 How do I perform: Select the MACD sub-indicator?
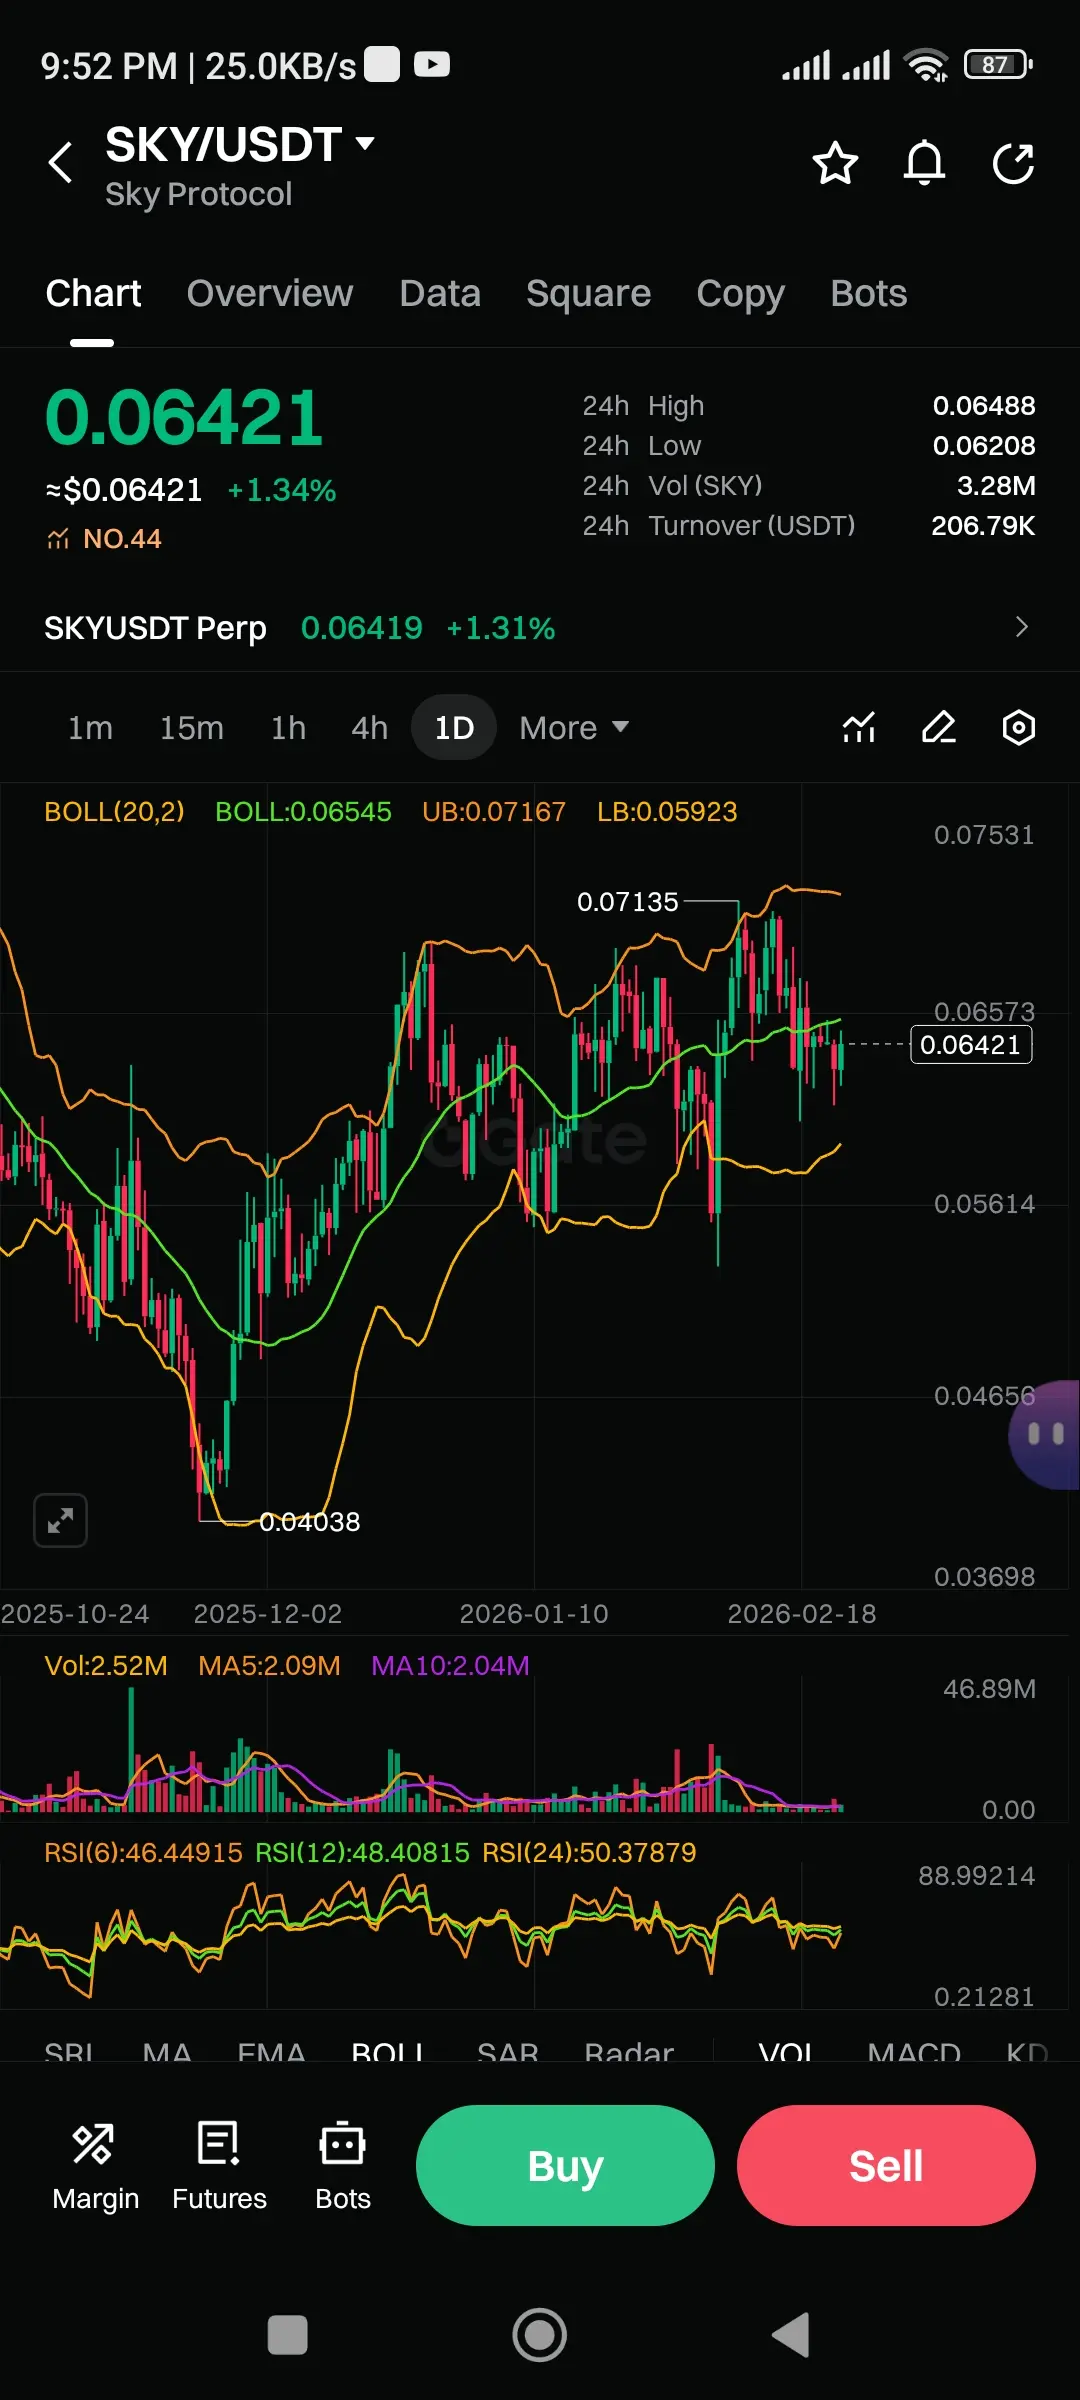click(x=914, y=2053)
